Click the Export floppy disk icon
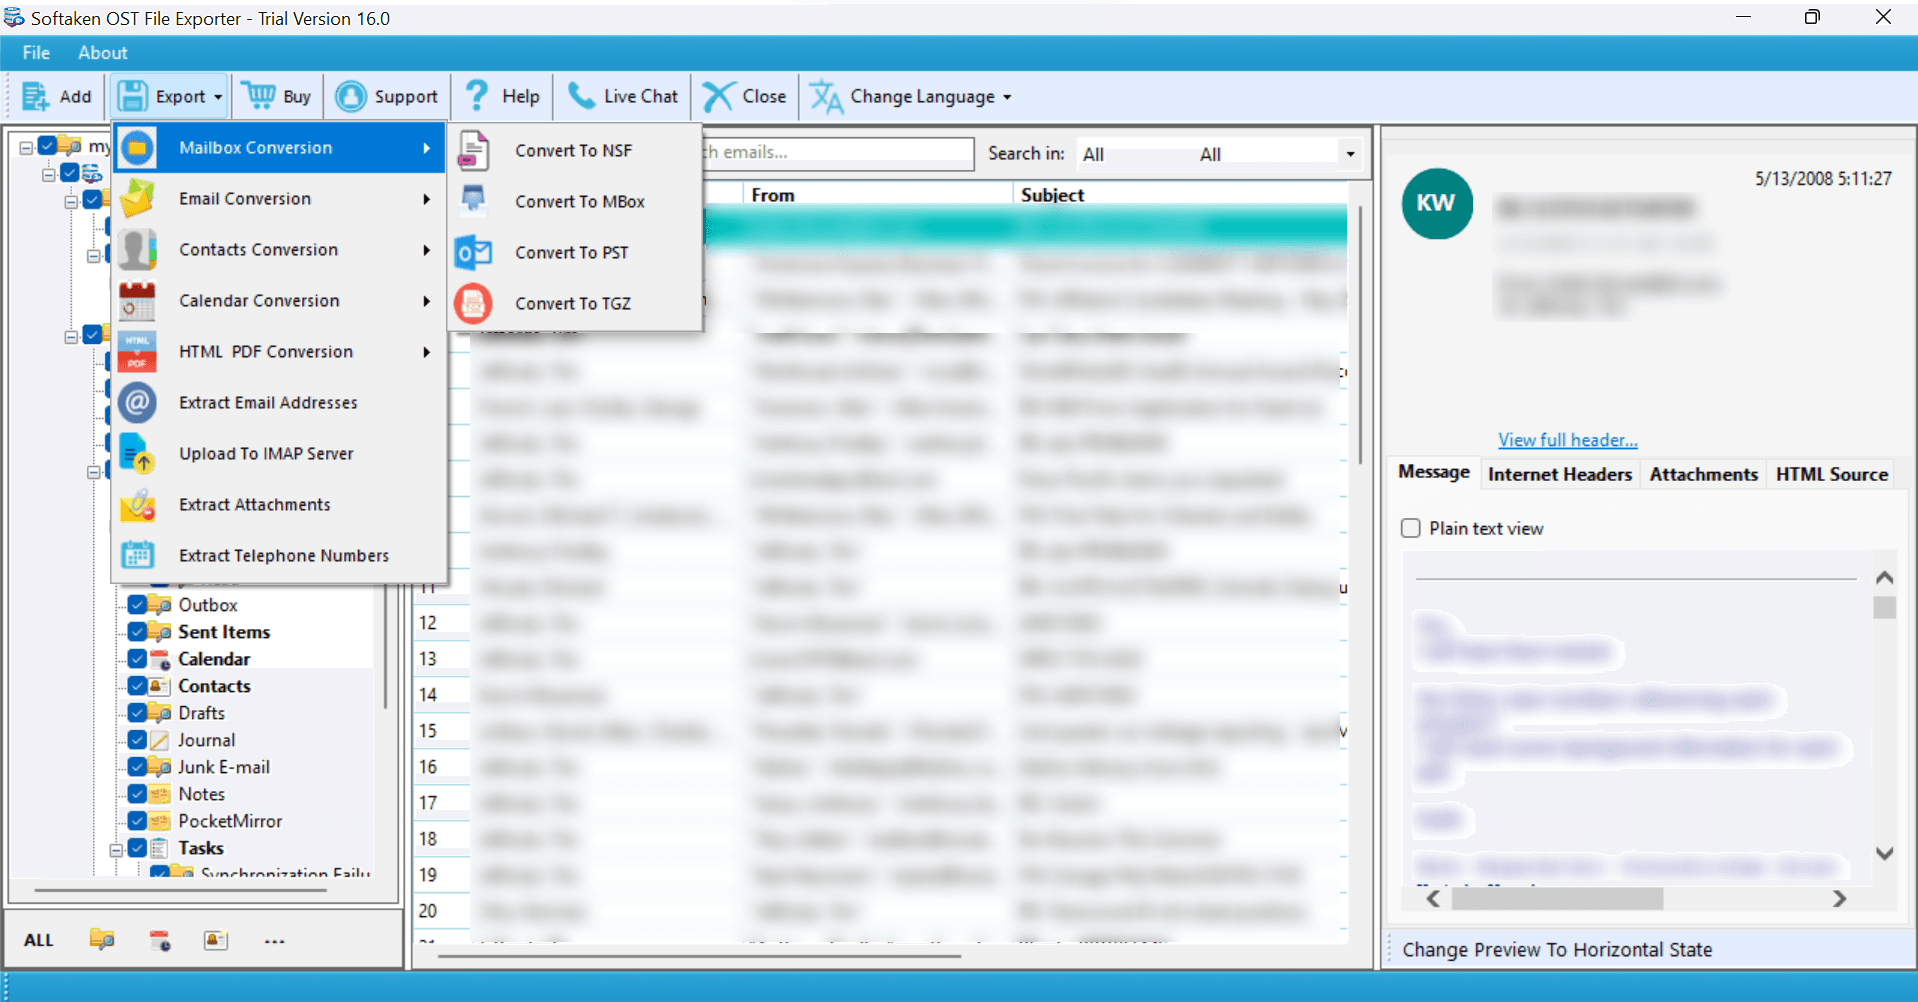This screenshot has height=1002, width=1918. (x=132, y=97)
